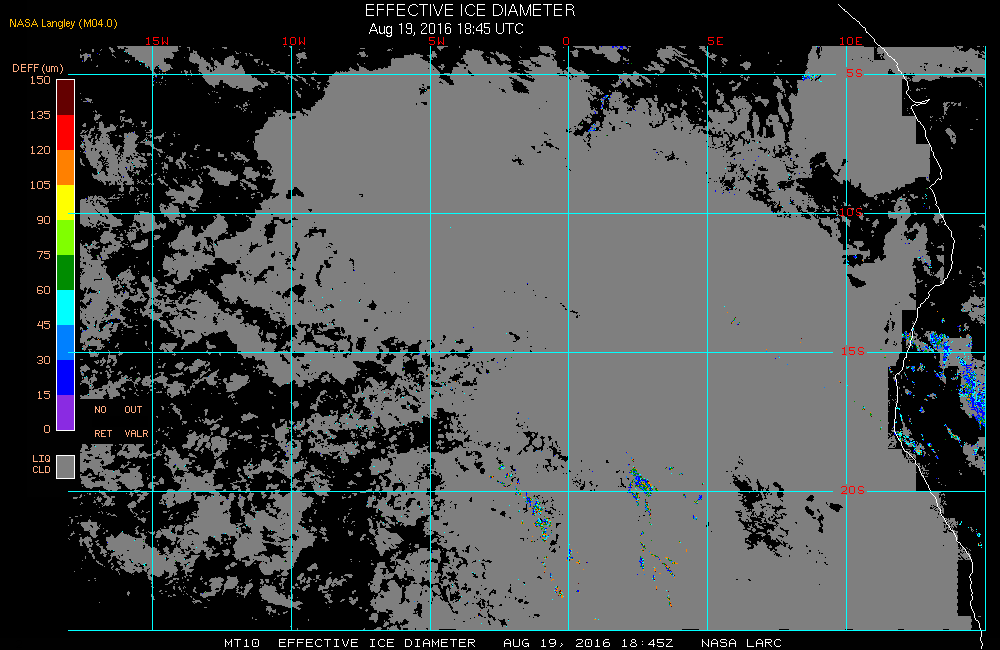This screenshot has width=1000, height=650.
Task: Click the dark red 135-150 color band
Action: (x=66, y=98)
